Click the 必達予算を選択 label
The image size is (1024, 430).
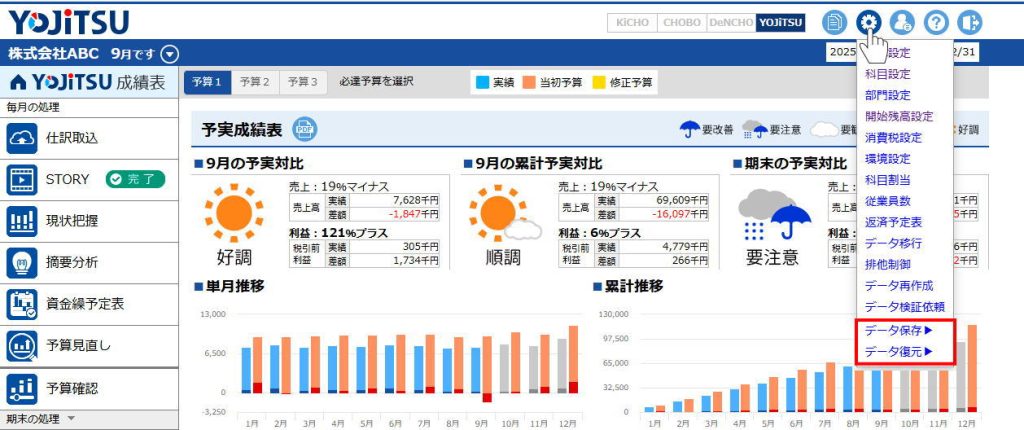coord(376,82)
